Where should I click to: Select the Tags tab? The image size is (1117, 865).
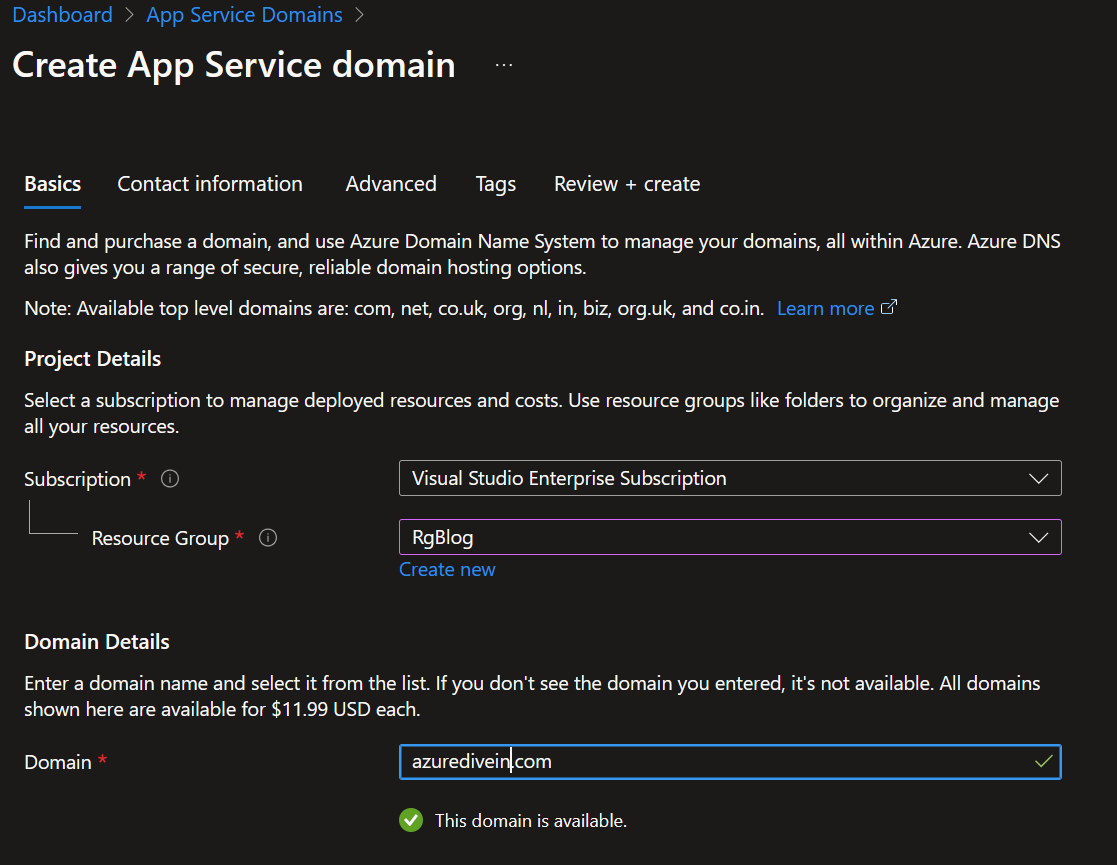tap(495, 184)
